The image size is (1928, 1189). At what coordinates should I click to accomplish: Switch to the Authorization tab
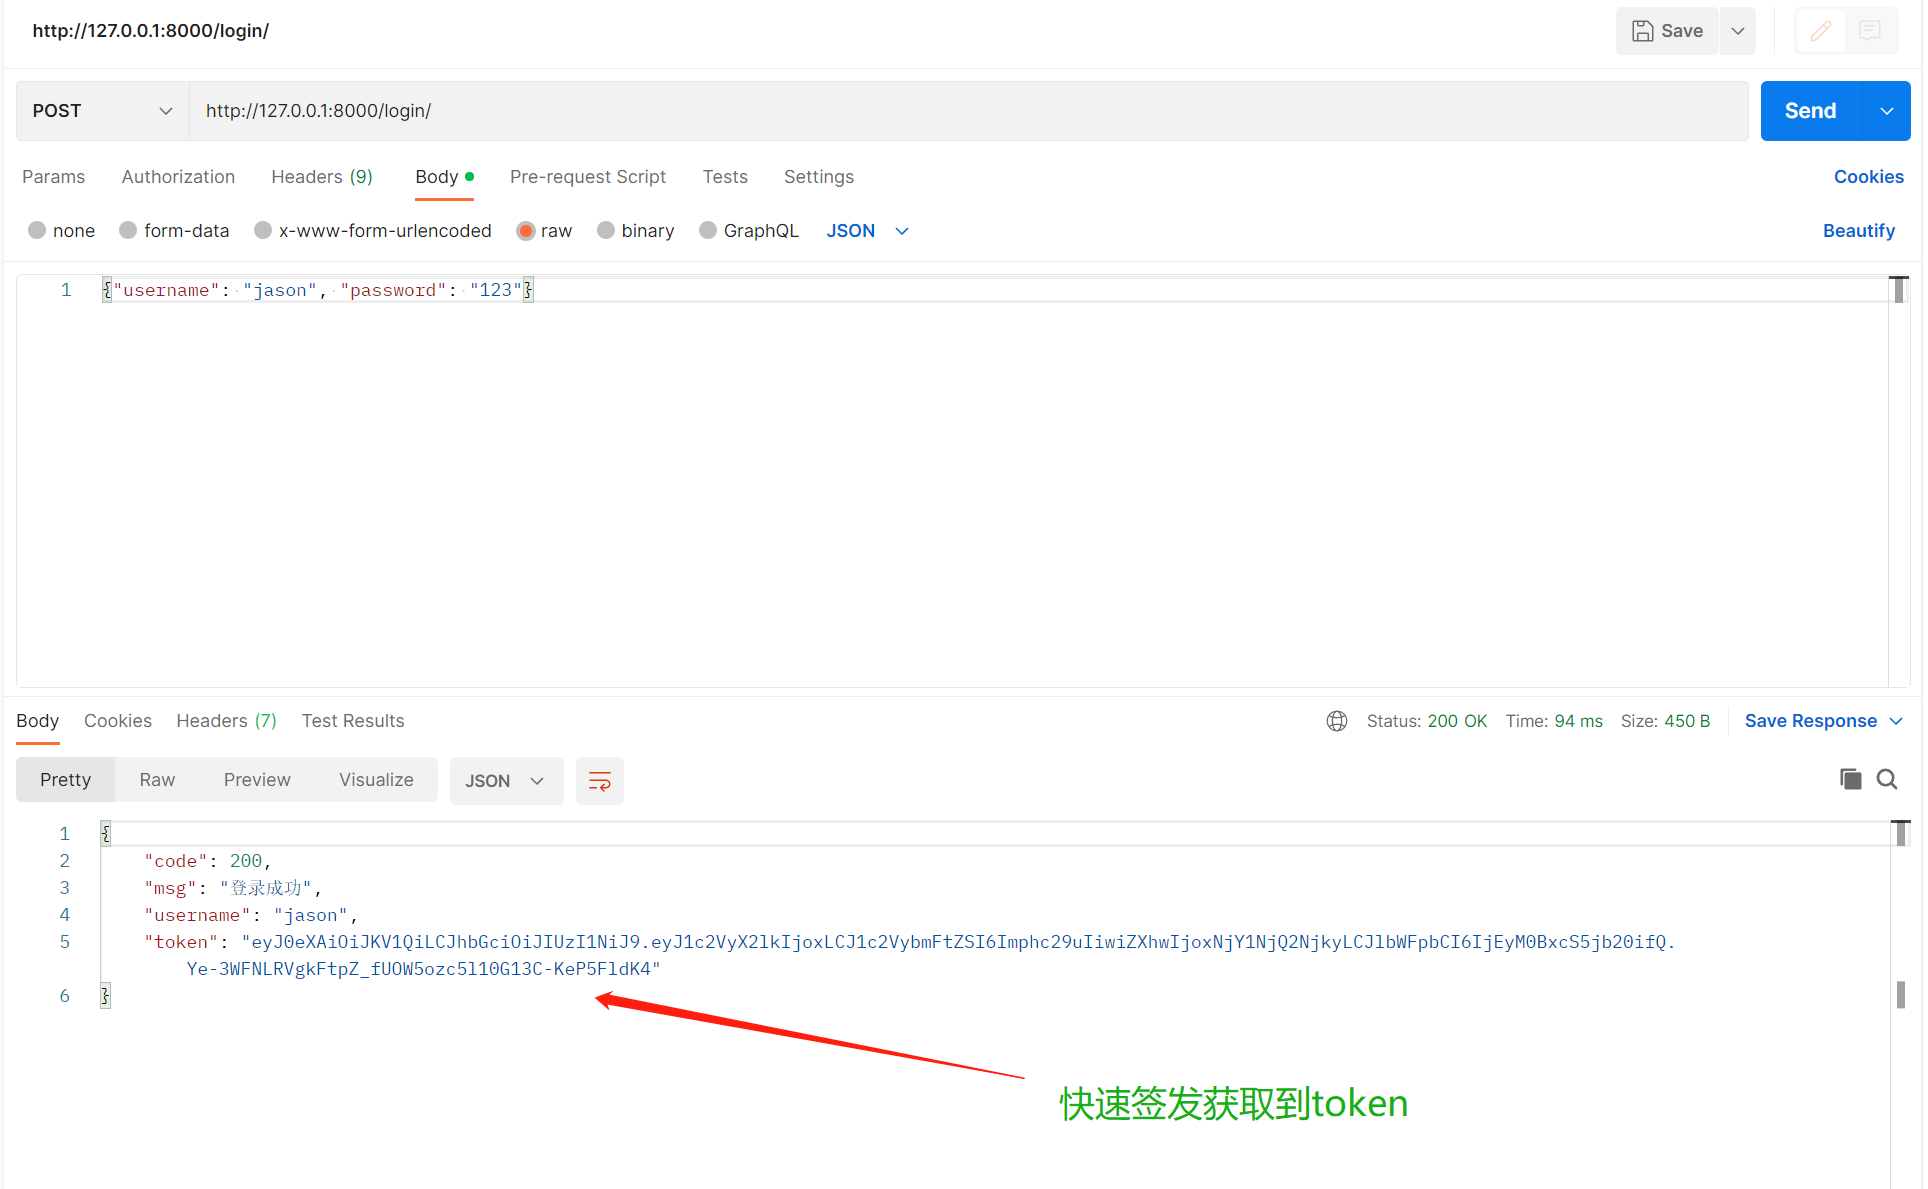click(178, 177)
